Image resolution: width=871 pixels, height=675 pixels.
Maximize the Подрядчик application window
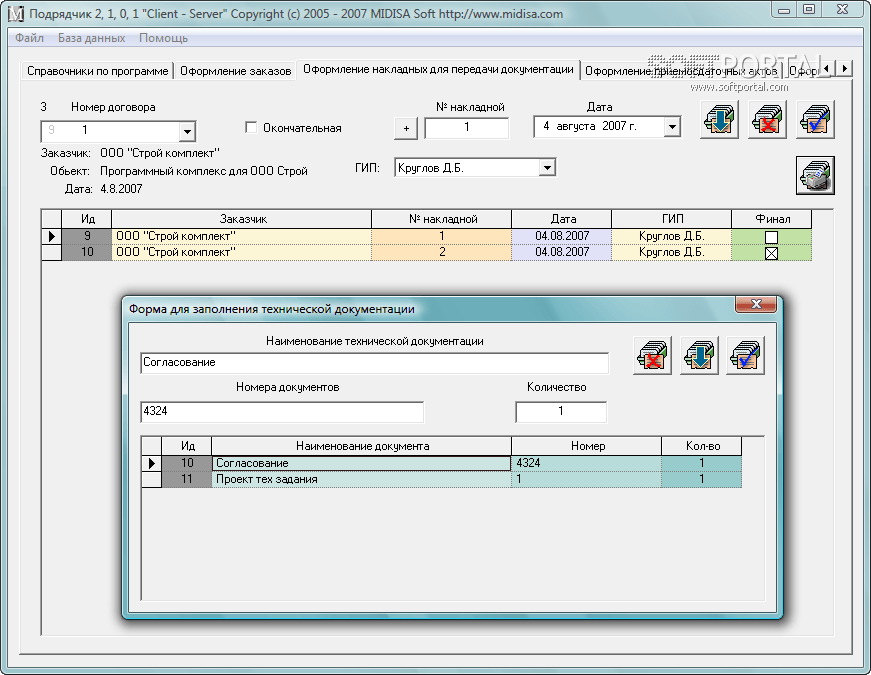pyautogui.click(x=809, y=10)
